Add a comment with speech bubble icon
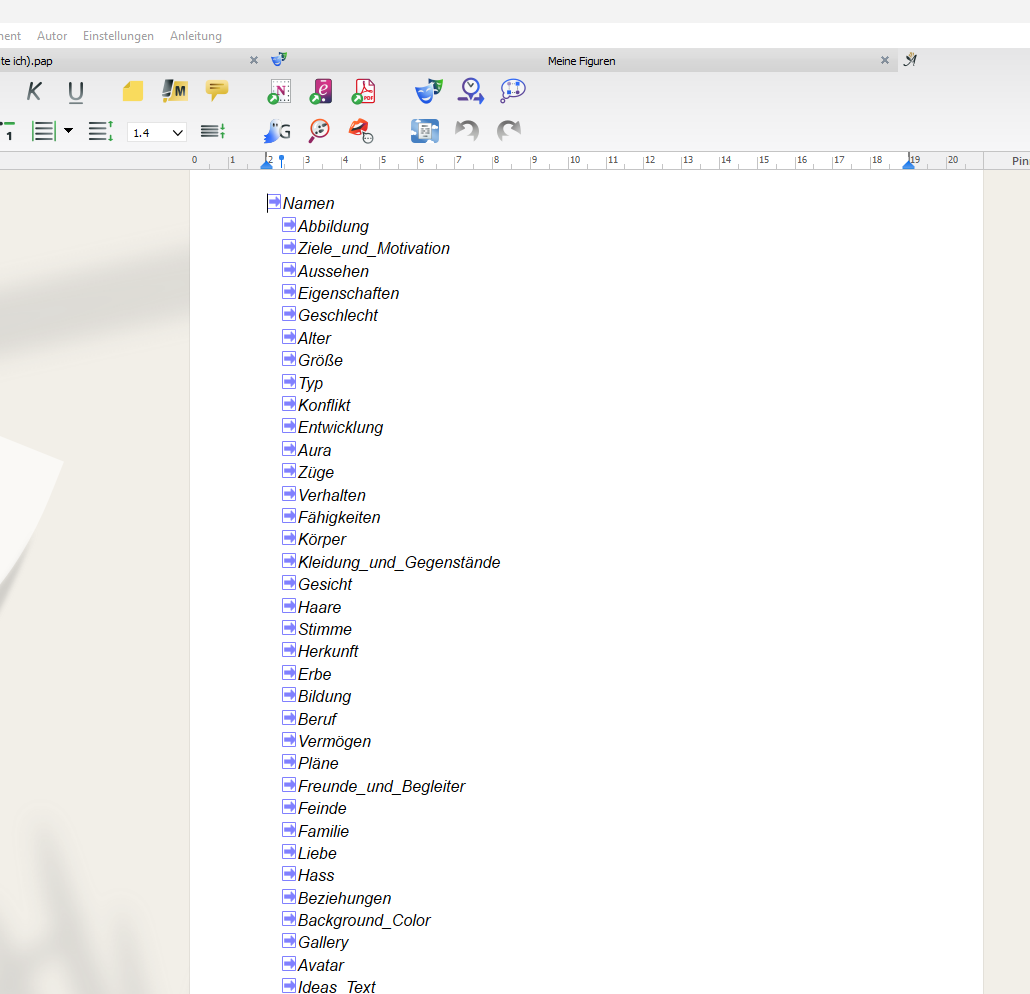This screenshot has width=1030, height=994. (217, 91)
